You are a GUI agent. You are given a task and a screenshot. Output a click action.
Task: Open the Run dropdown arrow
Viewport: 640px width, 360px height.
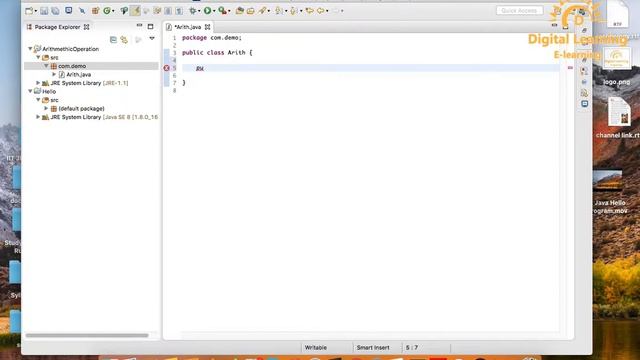coord(213,11)
